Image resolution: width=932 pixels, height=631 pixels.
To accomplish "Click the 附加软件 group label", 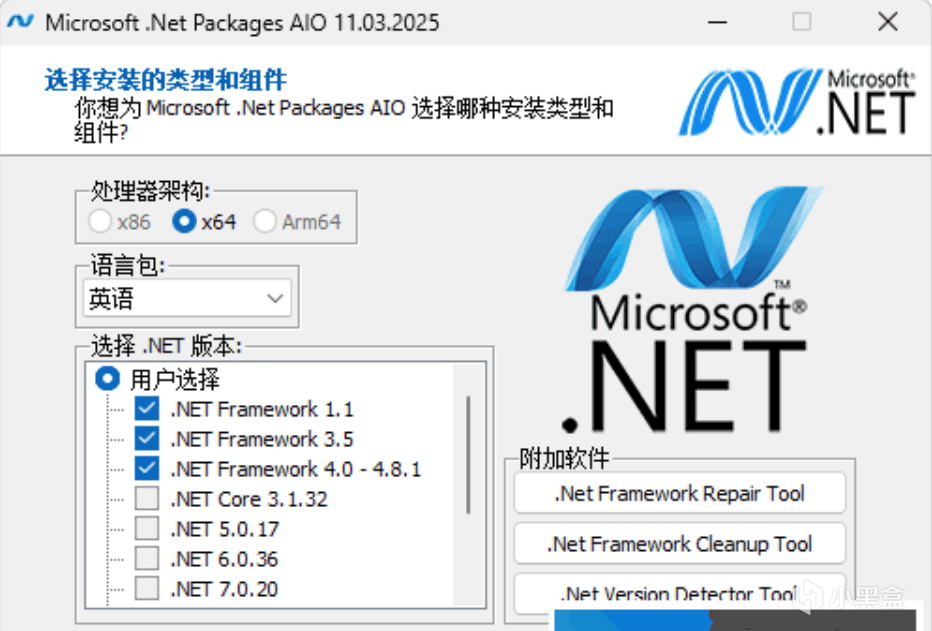I will coord(564,458).
